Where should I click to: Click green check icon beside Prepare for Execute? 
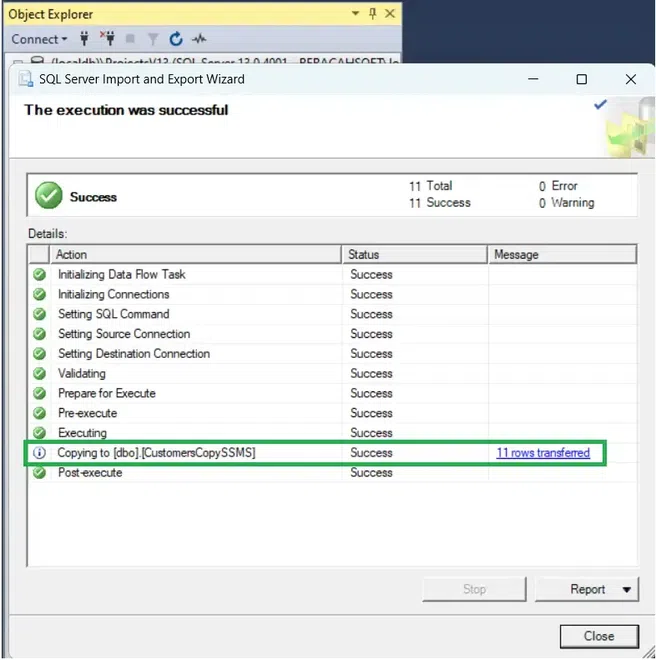pyautogui.click(x=39, y=393)
